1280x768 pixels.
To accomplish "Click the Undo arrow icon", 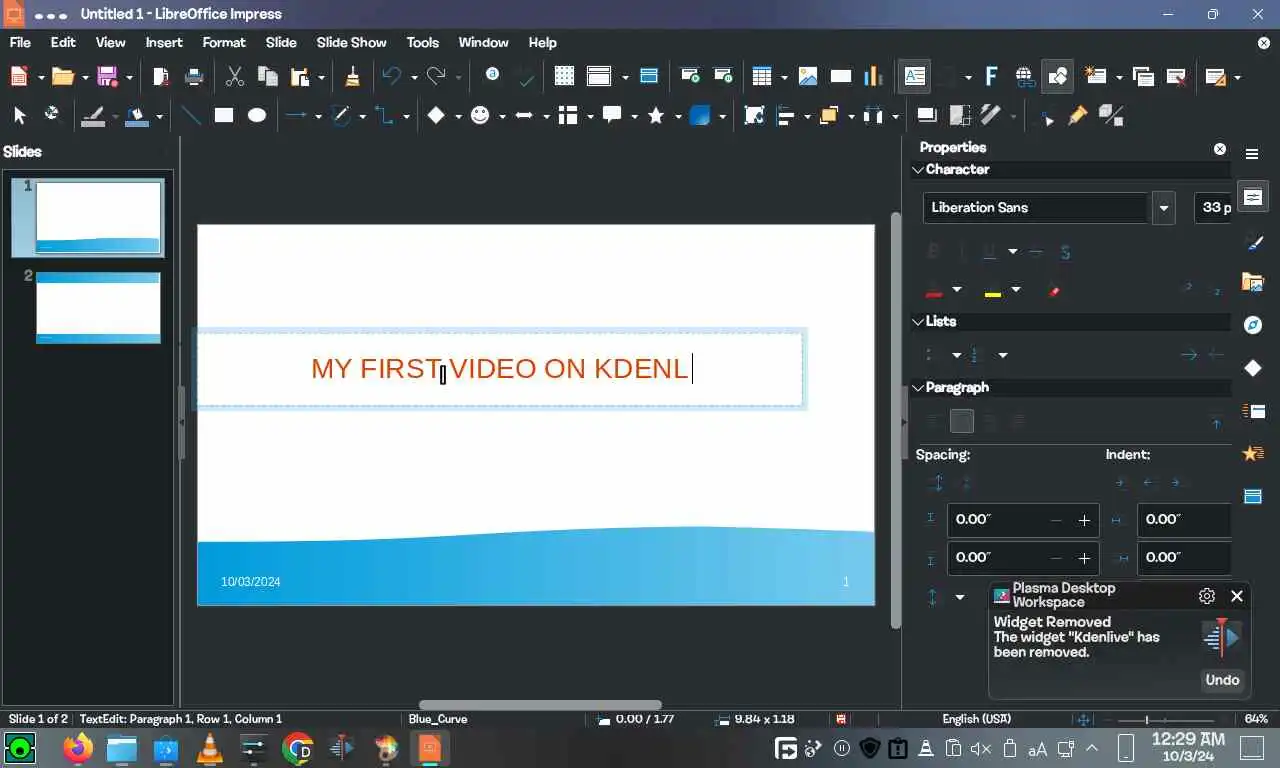I will tap(391, 76).
